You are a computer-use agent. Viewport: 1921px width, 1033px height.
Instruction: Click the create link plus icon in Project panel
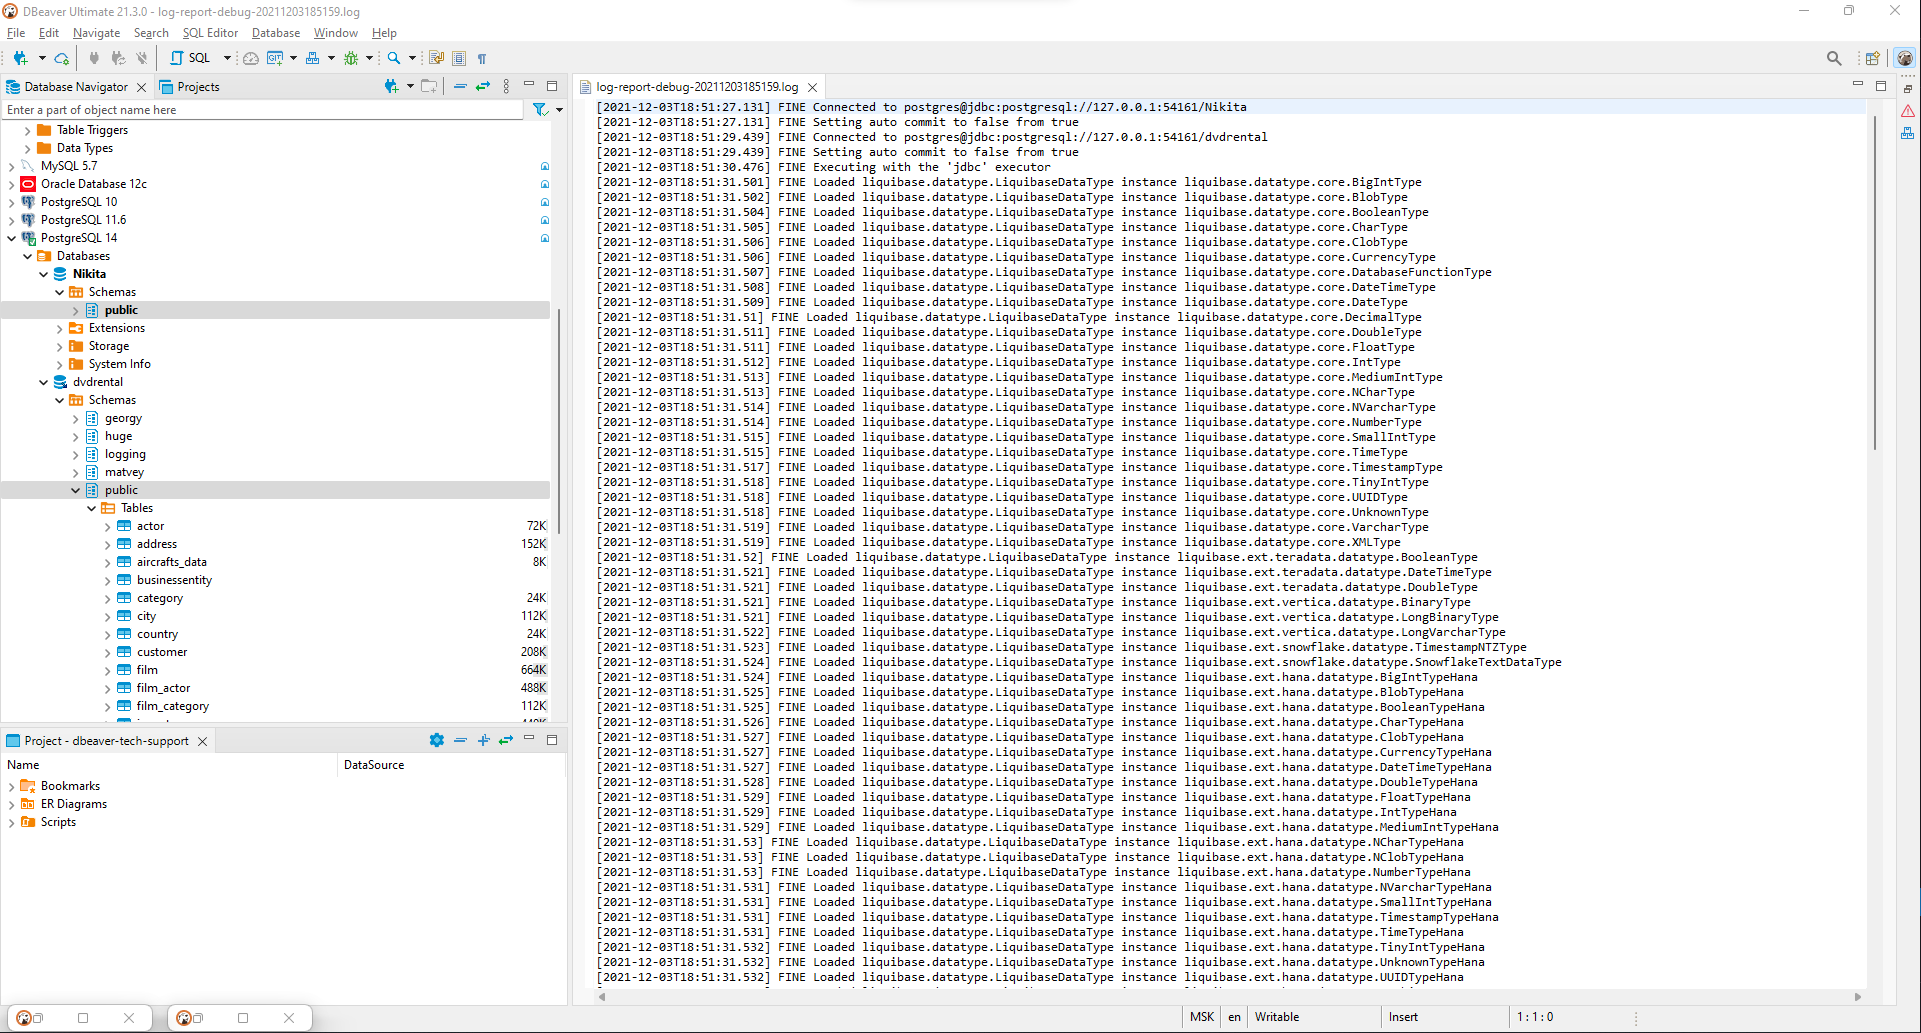coord(484,740)
